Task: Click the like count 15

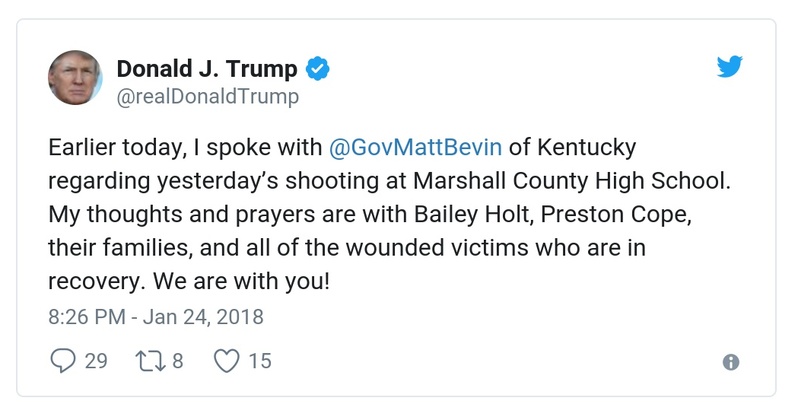Action: click(x=259, y=361)
